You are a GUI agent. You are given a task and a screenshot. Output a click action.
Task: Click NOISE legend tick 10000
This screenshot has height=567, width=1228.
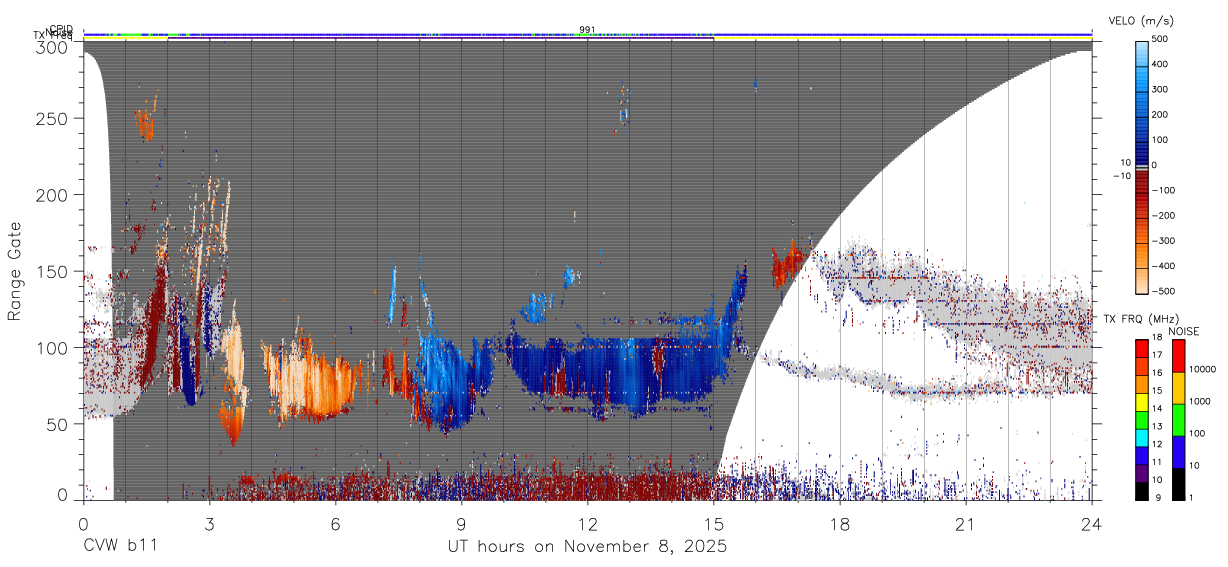click(x=1203, y=370)
